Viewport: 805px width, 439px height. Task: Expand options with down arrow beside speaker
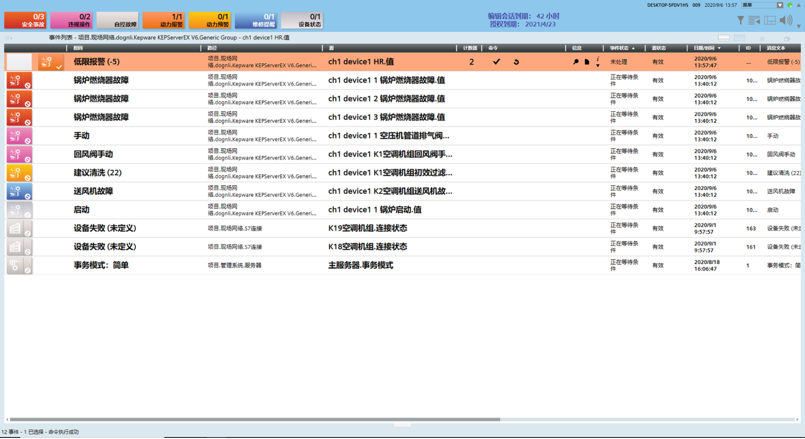tap(799, 25)
